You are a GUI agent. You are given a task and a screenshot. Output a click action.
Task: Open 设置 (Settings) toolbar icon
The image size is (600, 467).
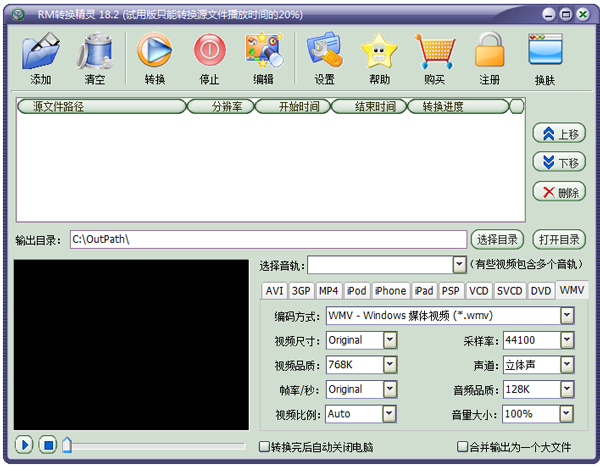tap(324, 51)
